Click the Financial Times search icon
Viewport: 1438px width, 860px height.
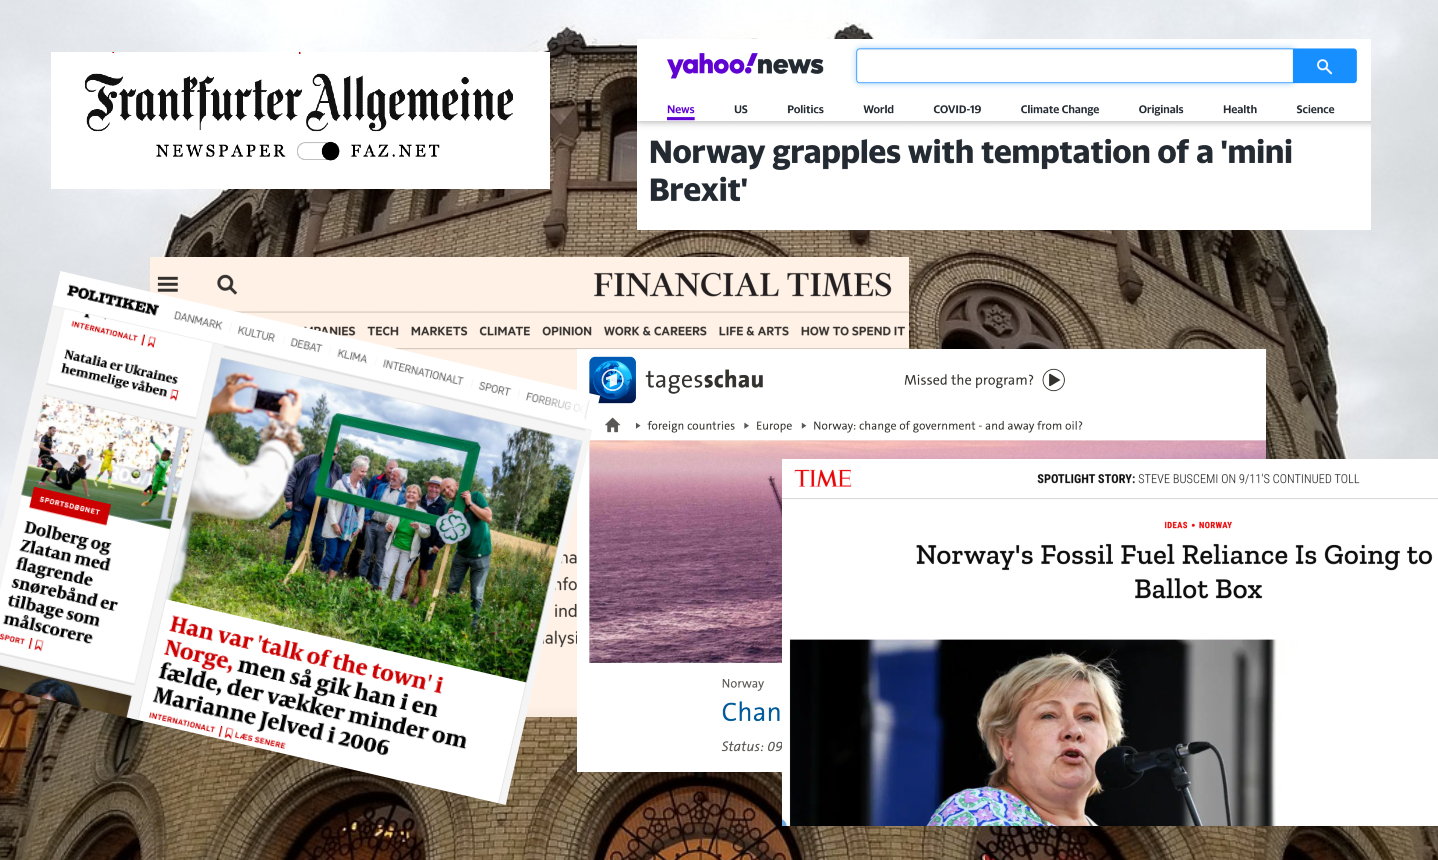(x=227, y=285)
